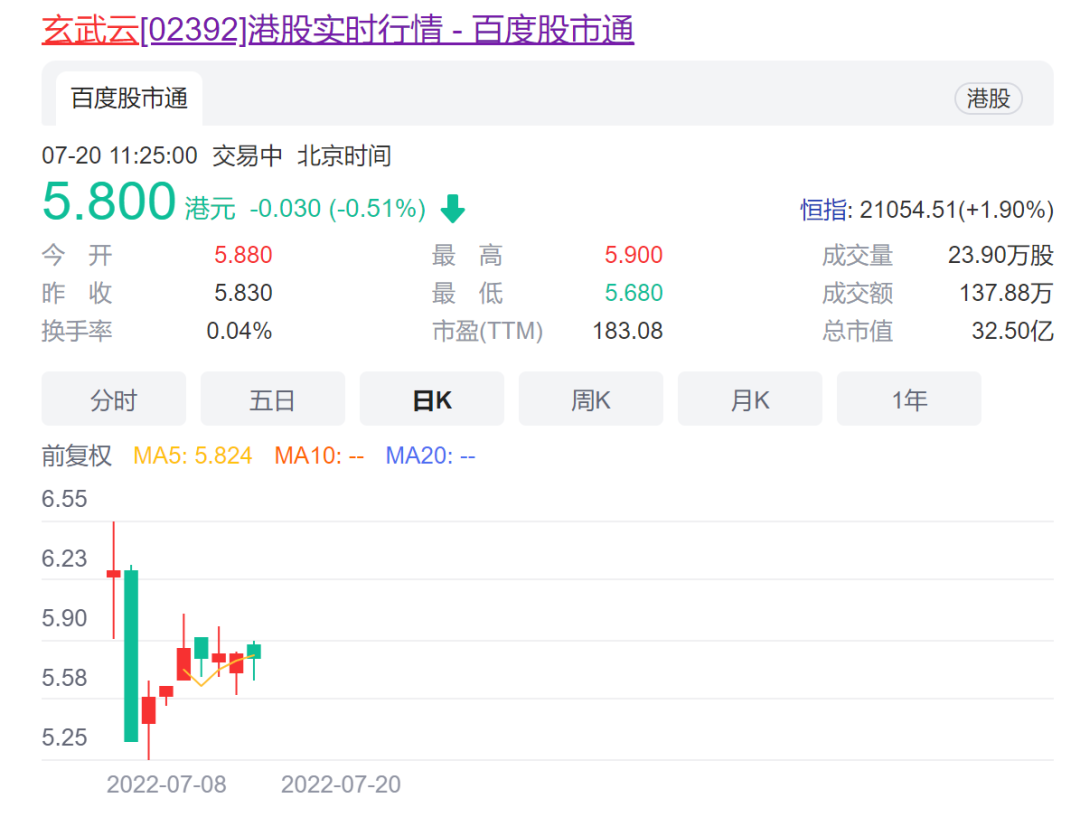
Task: Click the 5.25 price axis label
Action: coord(64,737)
